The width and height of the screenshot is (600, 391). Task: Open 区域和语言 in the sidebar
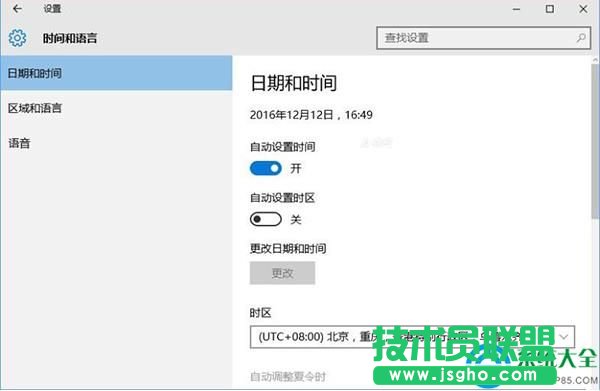(x=116, y=108)
